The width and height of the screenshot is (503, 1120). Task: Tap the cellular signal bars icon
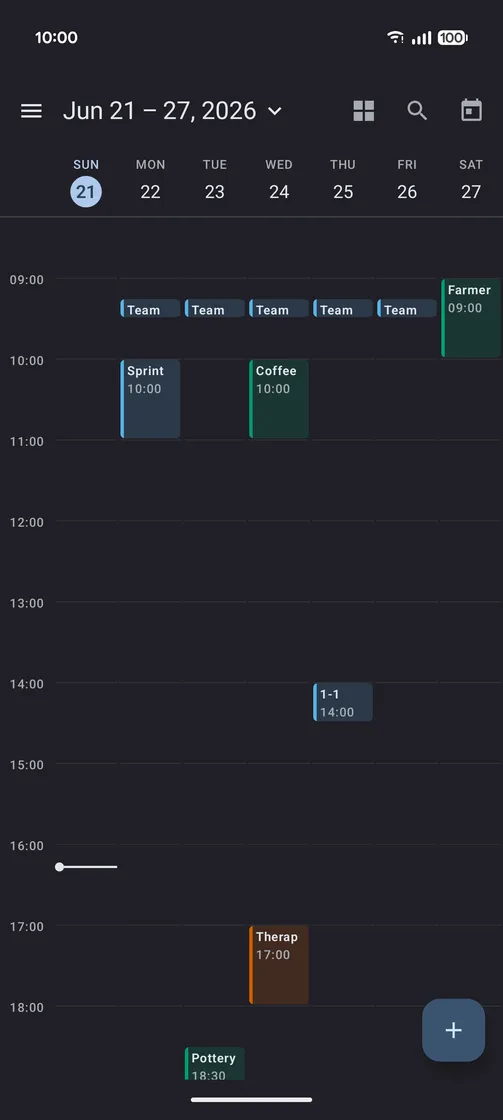click(422, 37)
